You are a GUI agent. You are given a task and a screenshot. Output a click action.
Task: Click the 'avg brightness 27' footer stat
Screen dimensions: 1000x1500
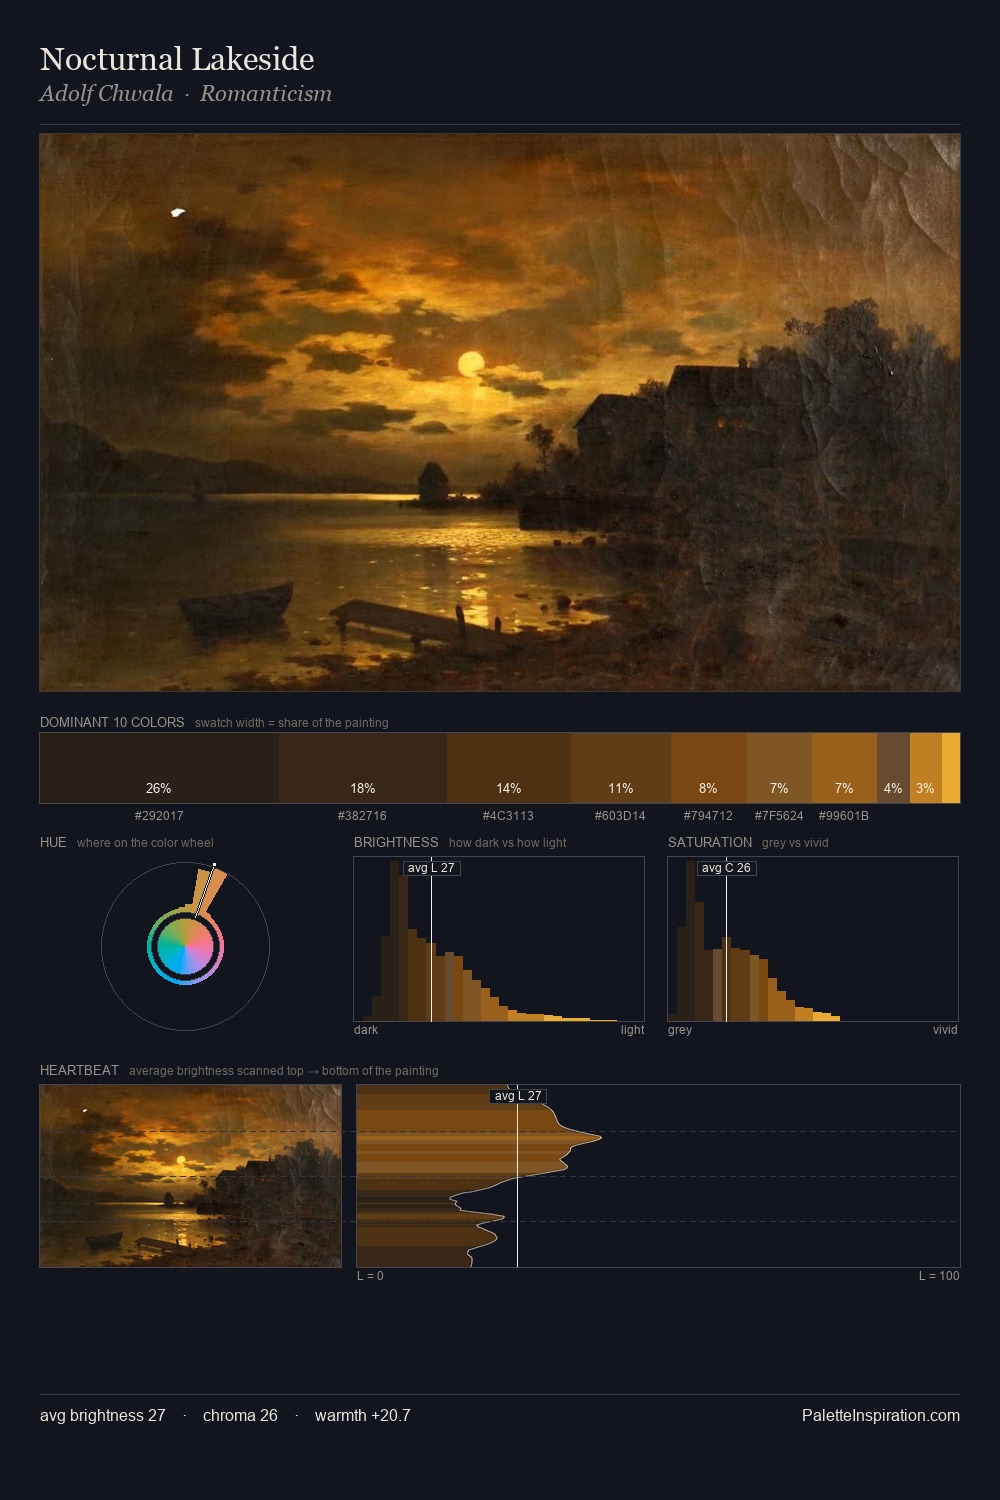coord(103,1415)
